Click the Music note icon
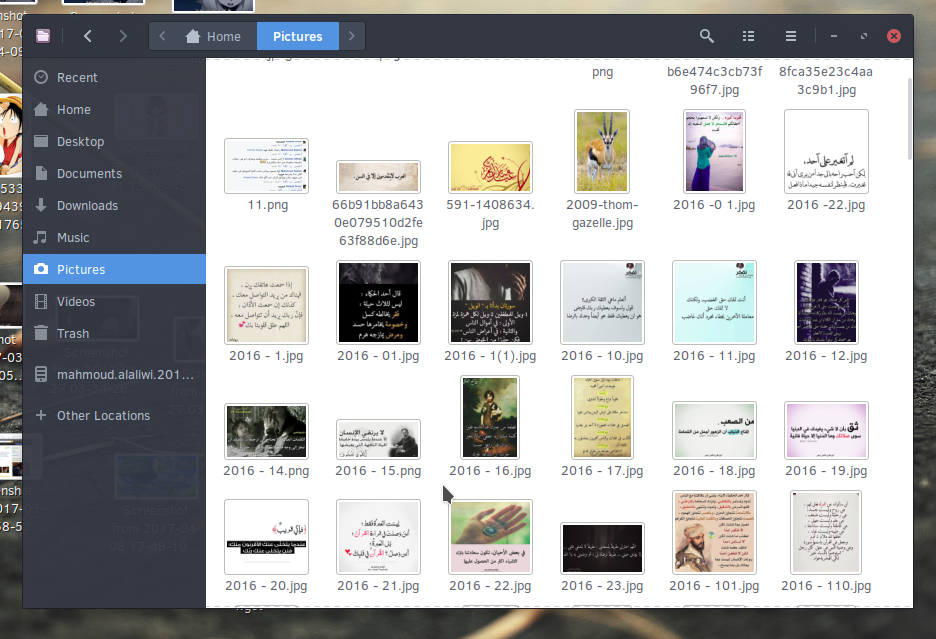This screenshot has height=639, width=936. pos(40,237)
